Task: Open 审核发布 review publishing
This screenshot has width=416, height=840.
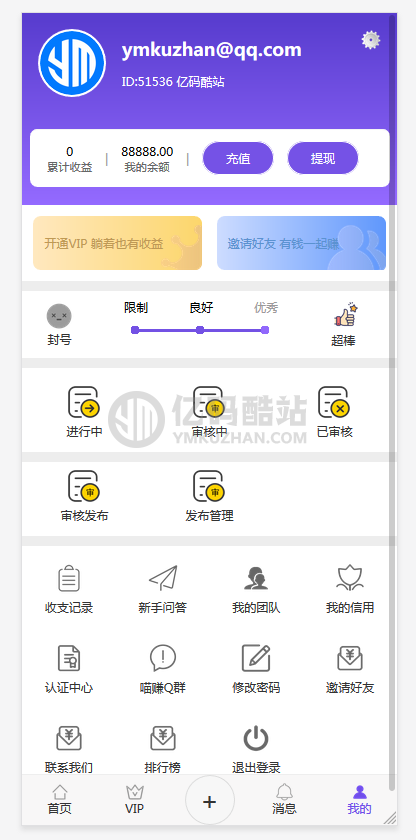Action: pos(84,496)
